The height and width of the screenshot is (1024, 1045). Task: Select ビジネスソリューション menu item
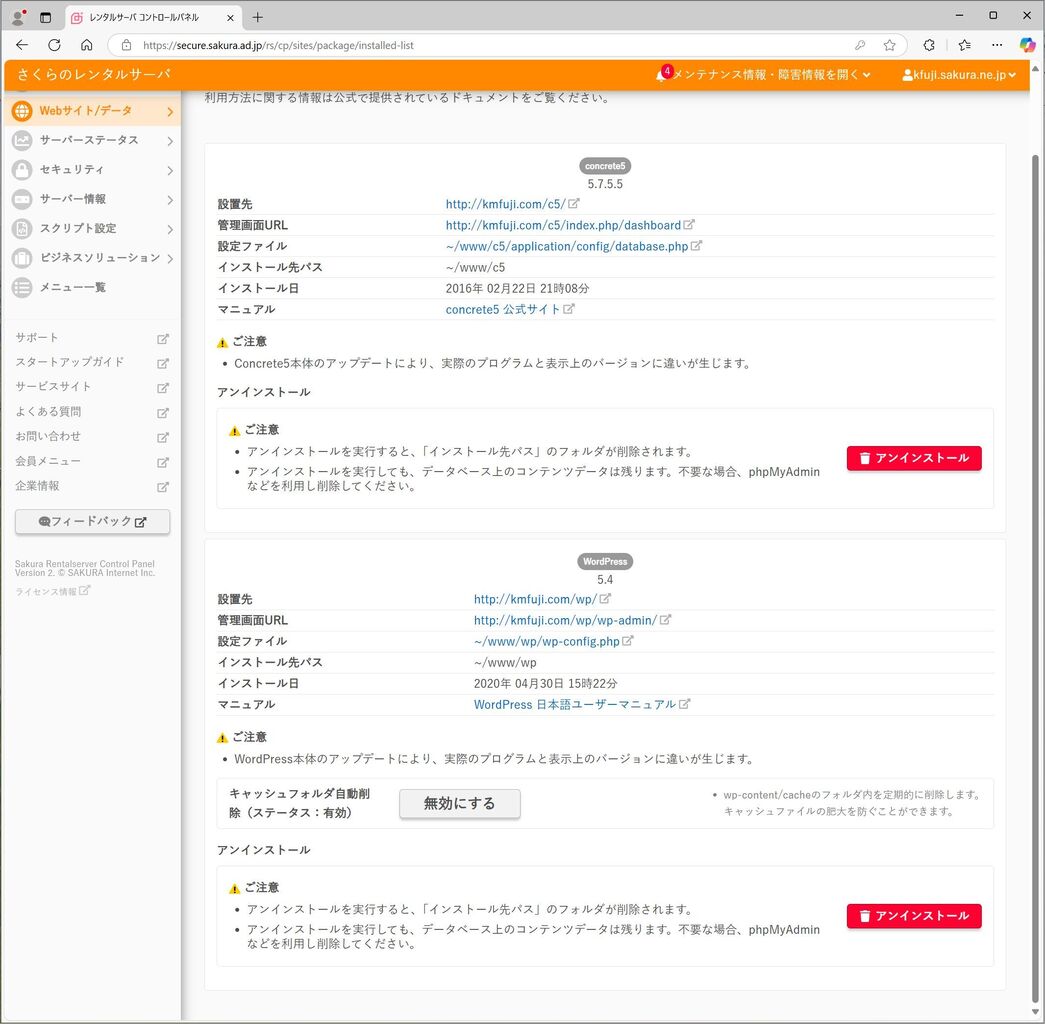click(x=93, y=257)
